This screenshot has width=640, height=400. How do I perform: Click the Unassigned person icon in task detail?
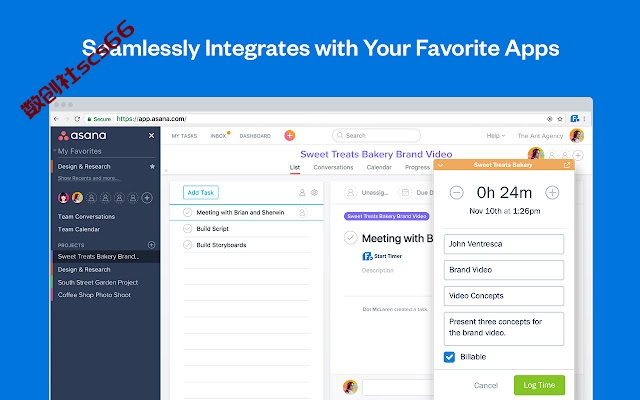click(x=350, y=192)
